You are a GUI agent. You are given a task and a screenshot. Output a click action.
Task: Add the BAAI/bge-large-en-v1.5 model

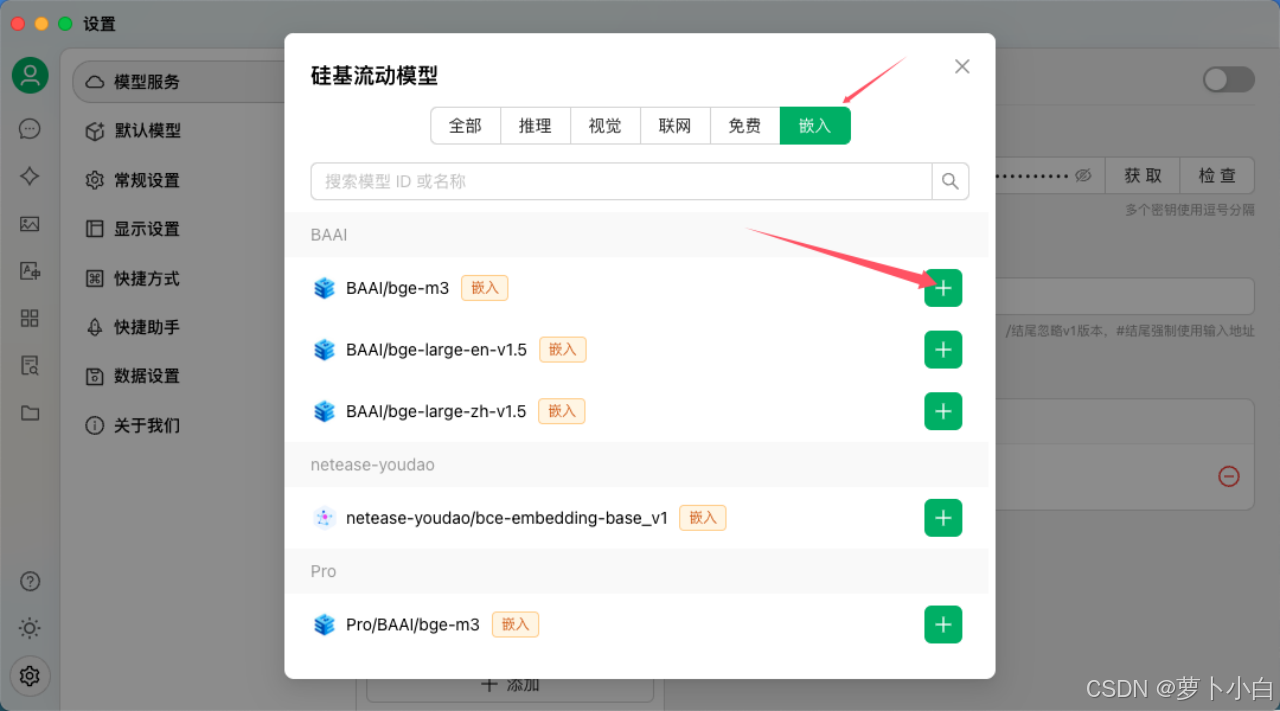(x=943, y=349)
